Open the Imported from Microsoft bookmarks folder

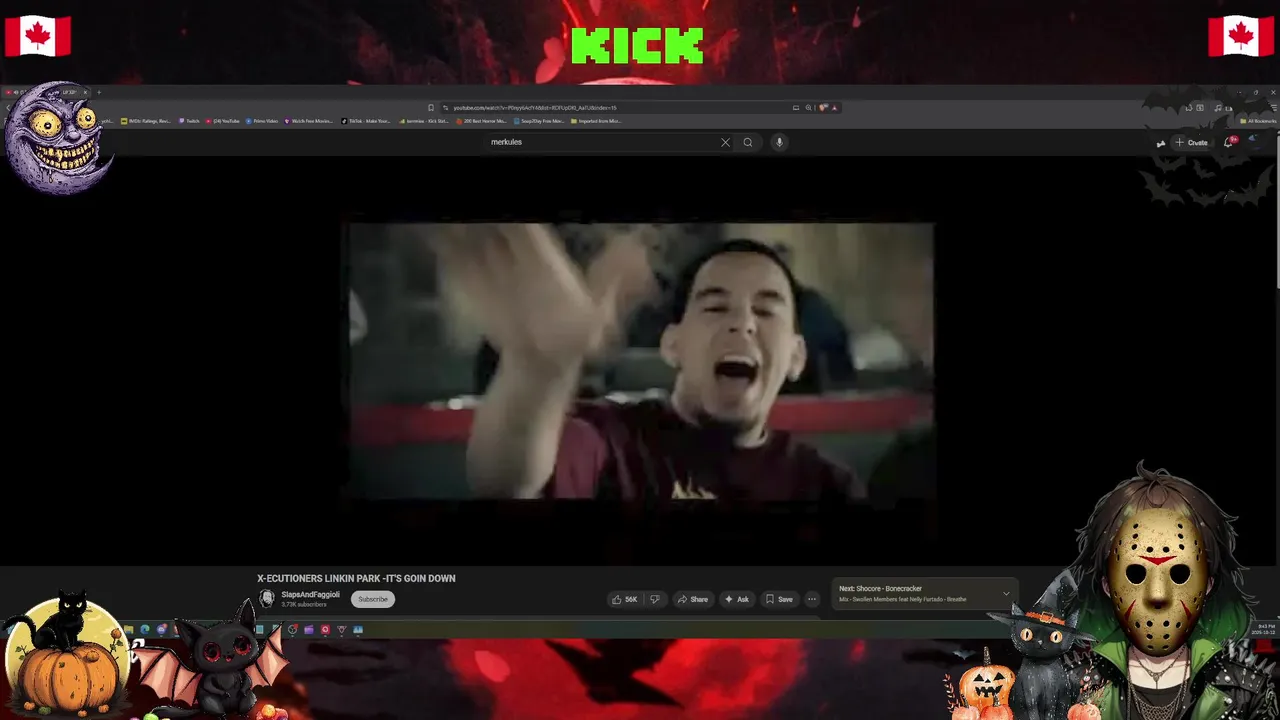coord(596,121)
